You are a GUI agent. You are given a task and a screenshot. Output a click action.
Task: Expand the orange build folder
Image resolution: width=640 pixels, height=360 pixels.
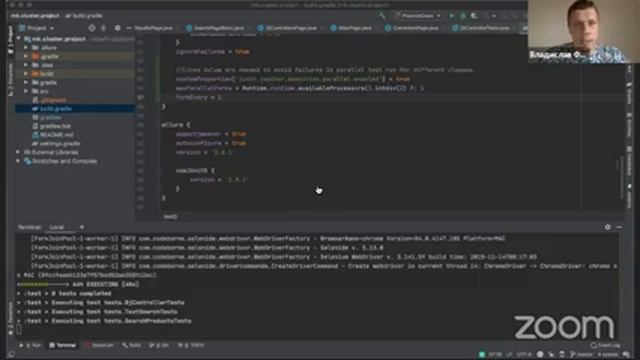26,74
